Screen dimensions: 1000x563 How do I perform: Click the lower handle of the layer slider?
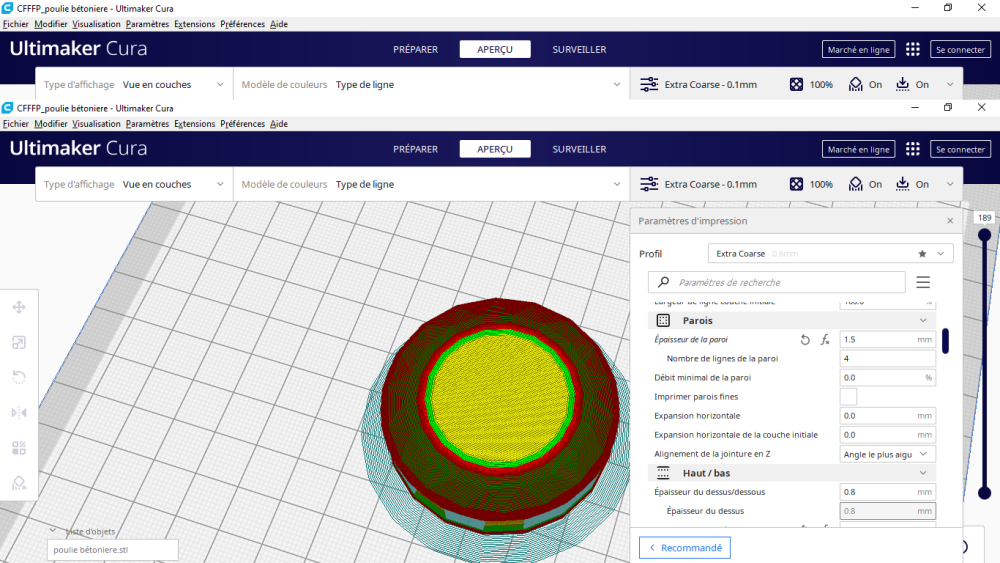[x=985, y=492]
